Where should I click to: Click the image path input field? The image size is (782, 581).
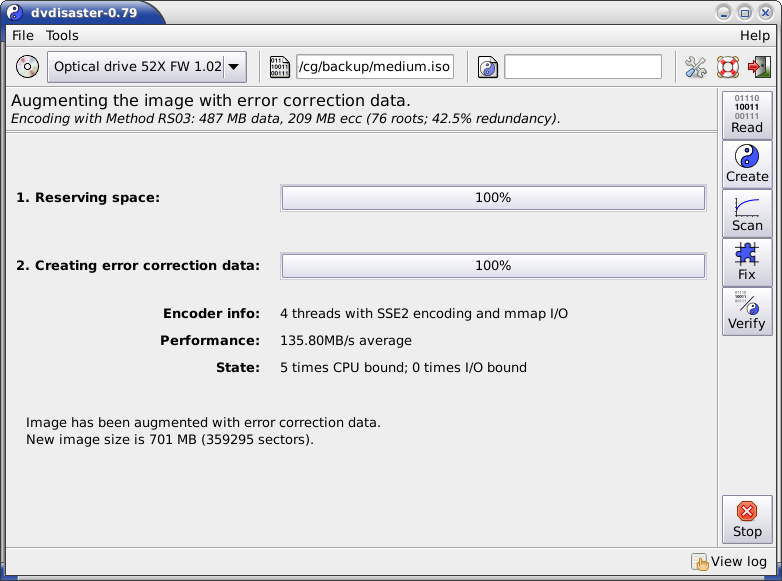pyautogui.click(x=374, y=67)
